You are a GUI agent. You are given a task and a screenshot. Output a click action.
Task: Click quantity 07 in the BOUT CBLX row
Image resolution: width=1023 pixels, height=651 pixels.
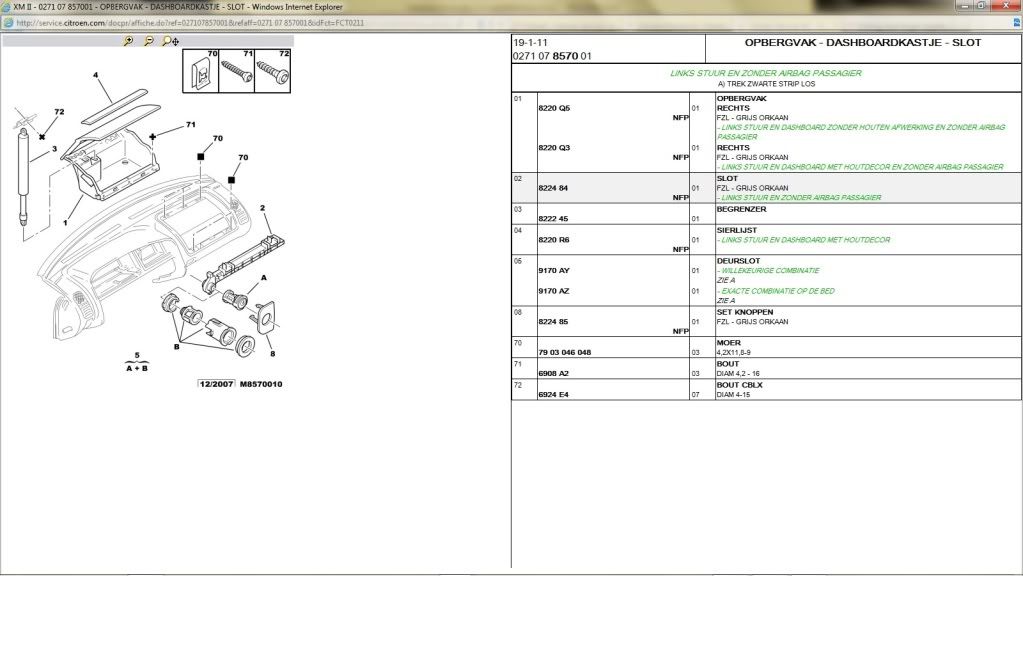pyautogui.click(x=695, y=395)
